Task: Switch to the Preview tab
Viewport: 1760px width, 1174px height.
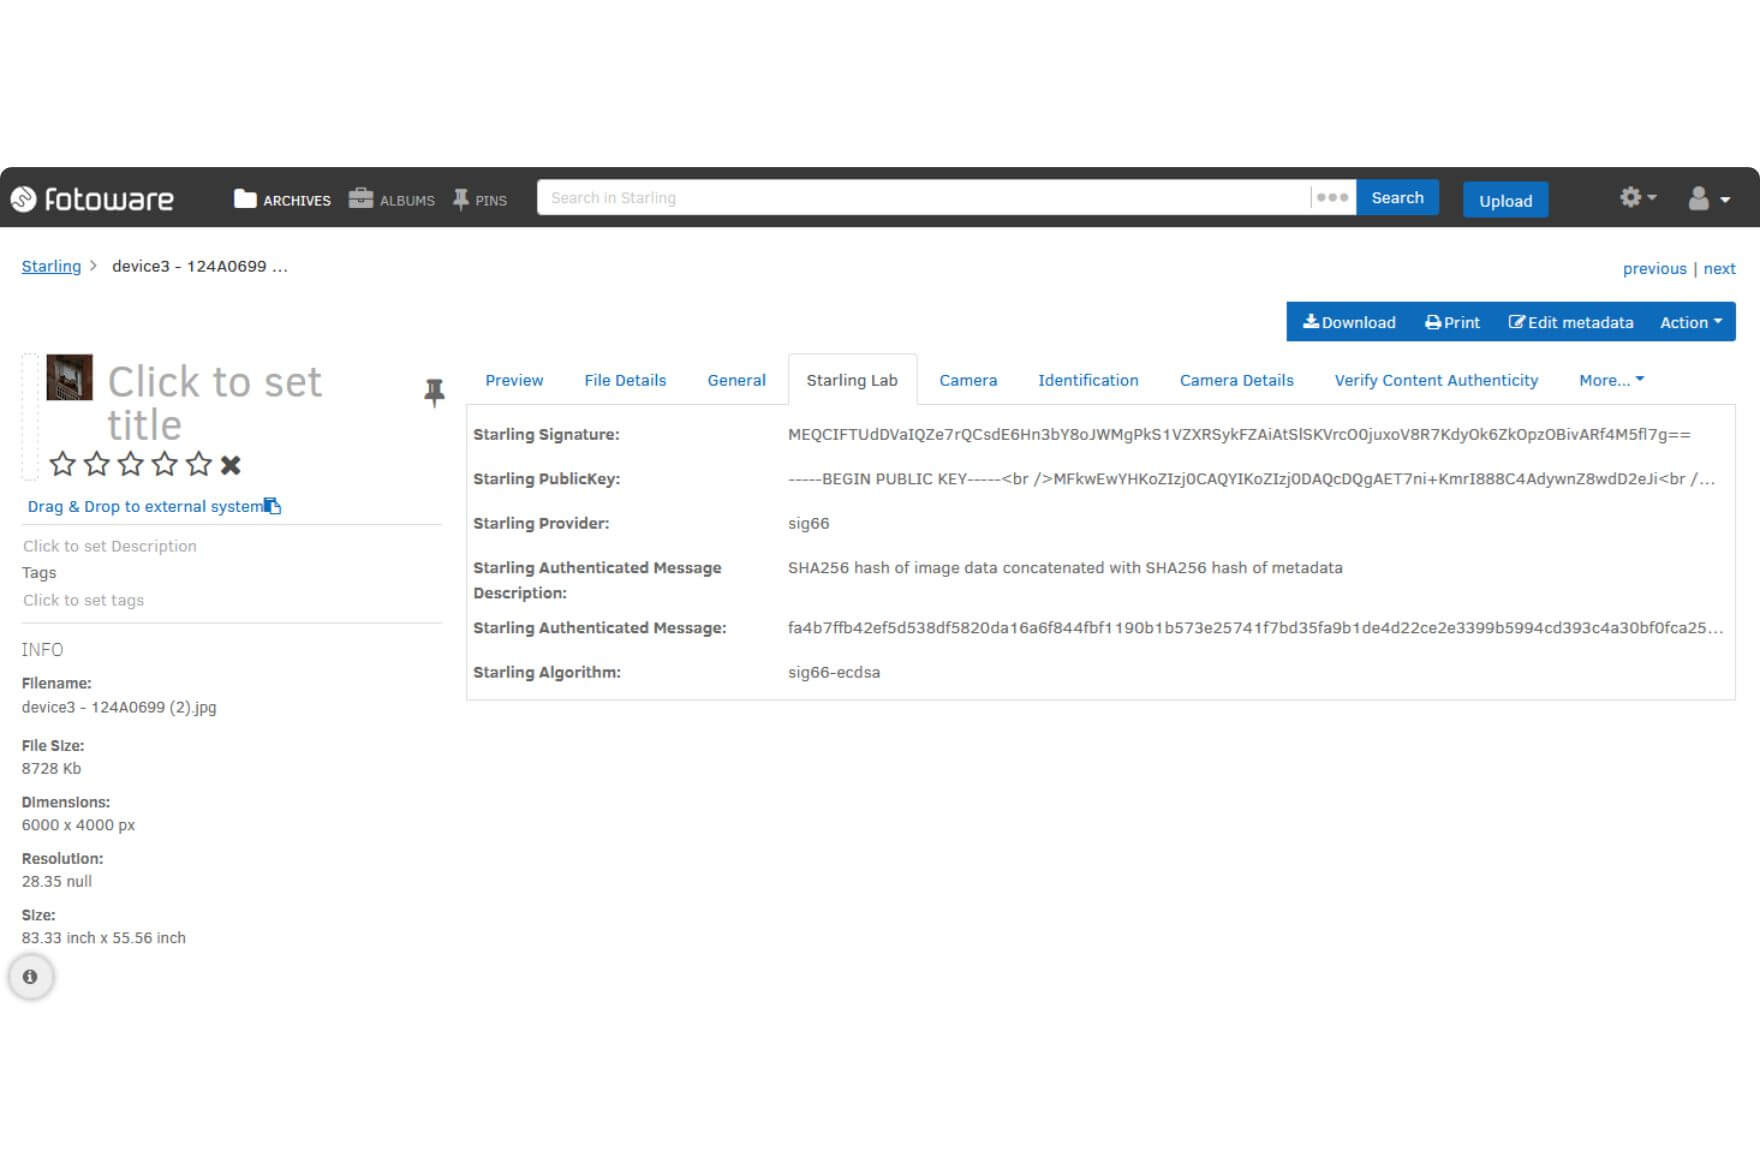Action: point(514,380)
